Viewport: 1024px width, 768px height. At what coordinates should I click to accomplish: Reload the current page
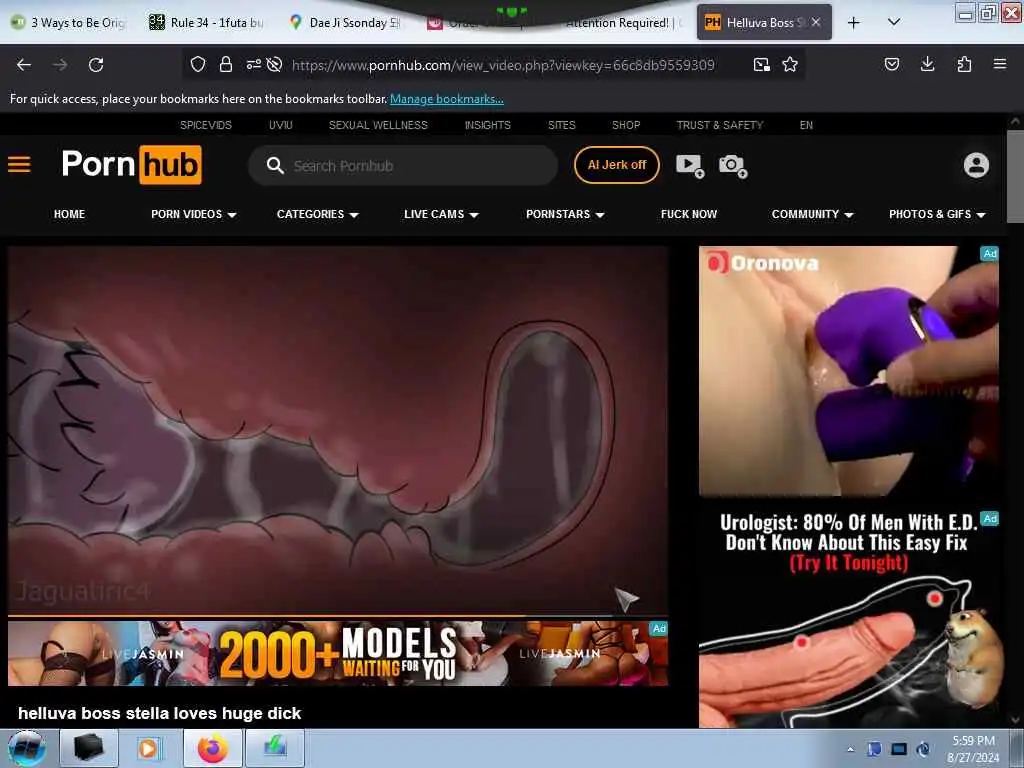[96, 65]
